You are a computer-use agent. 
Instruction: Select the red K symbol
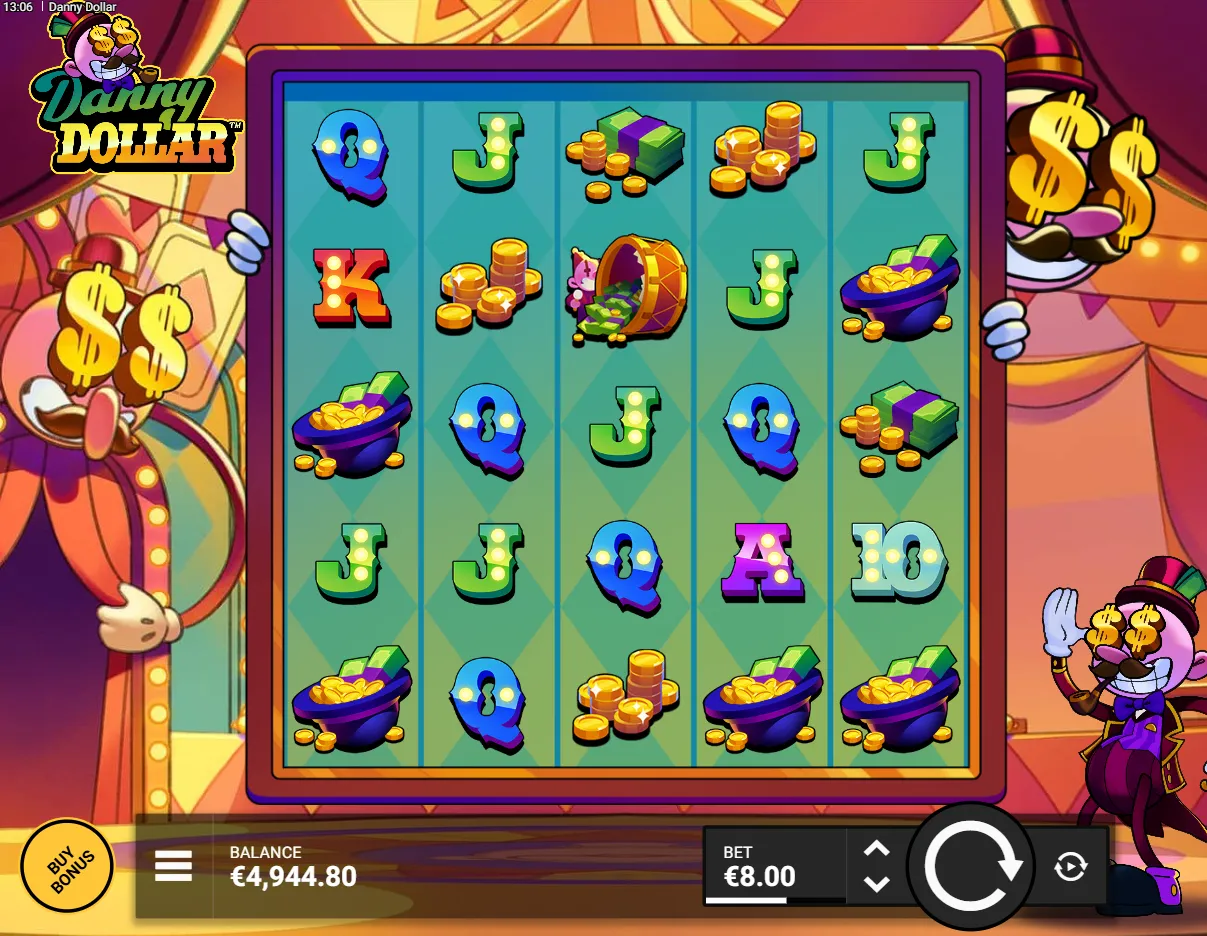point(352,287)
